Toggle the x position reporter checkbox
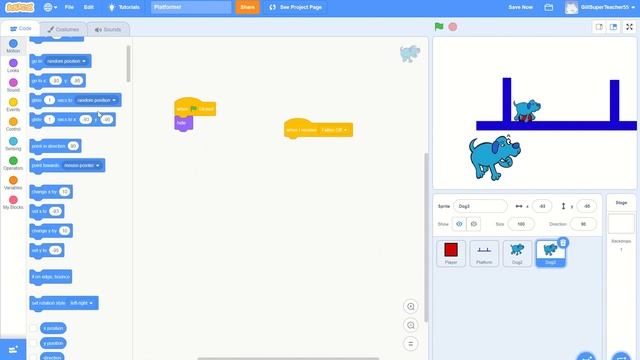640x360 pixels. 34,328
